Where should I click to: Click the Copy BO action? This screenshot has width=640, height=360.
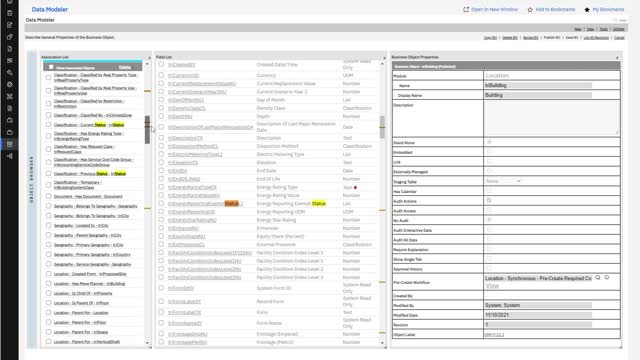[x=490, y=38]
